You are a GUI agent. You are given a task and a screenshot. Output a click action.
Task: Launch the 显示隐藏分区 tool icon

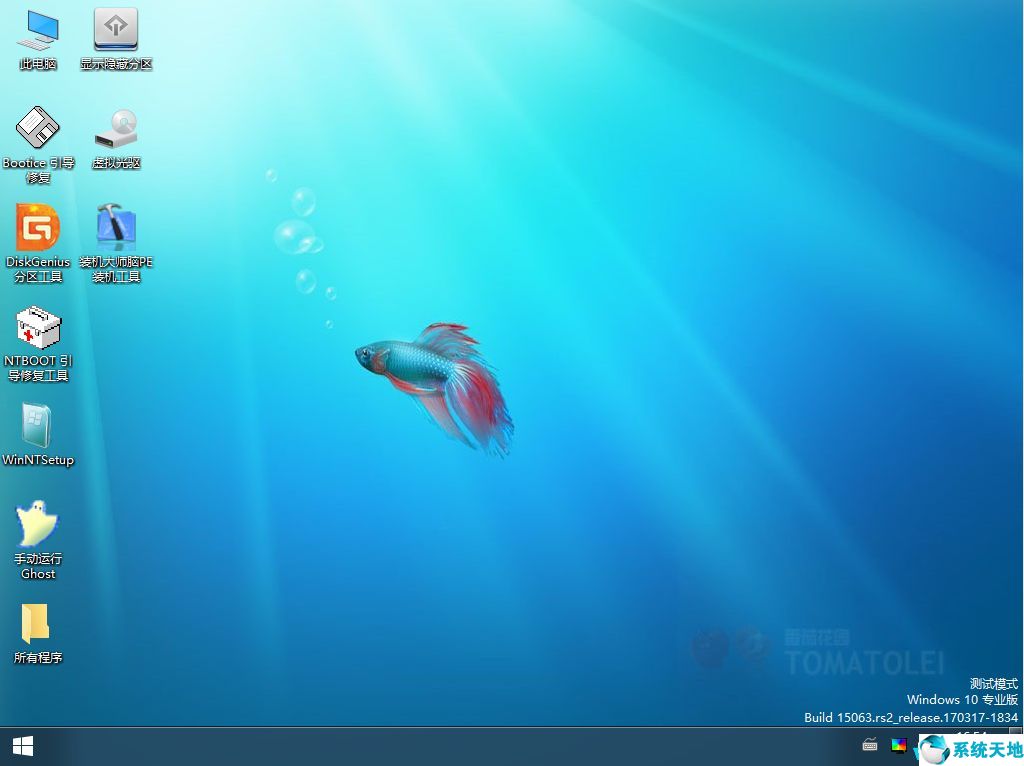[x=116, y=30]
